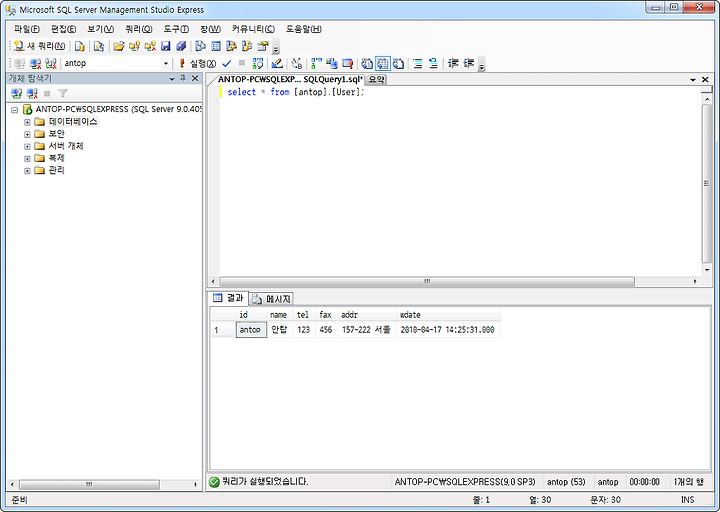This screenshot has width=720, height=512.
Task: Switch output to Results to Text
Action: click(x=367, y=63)
